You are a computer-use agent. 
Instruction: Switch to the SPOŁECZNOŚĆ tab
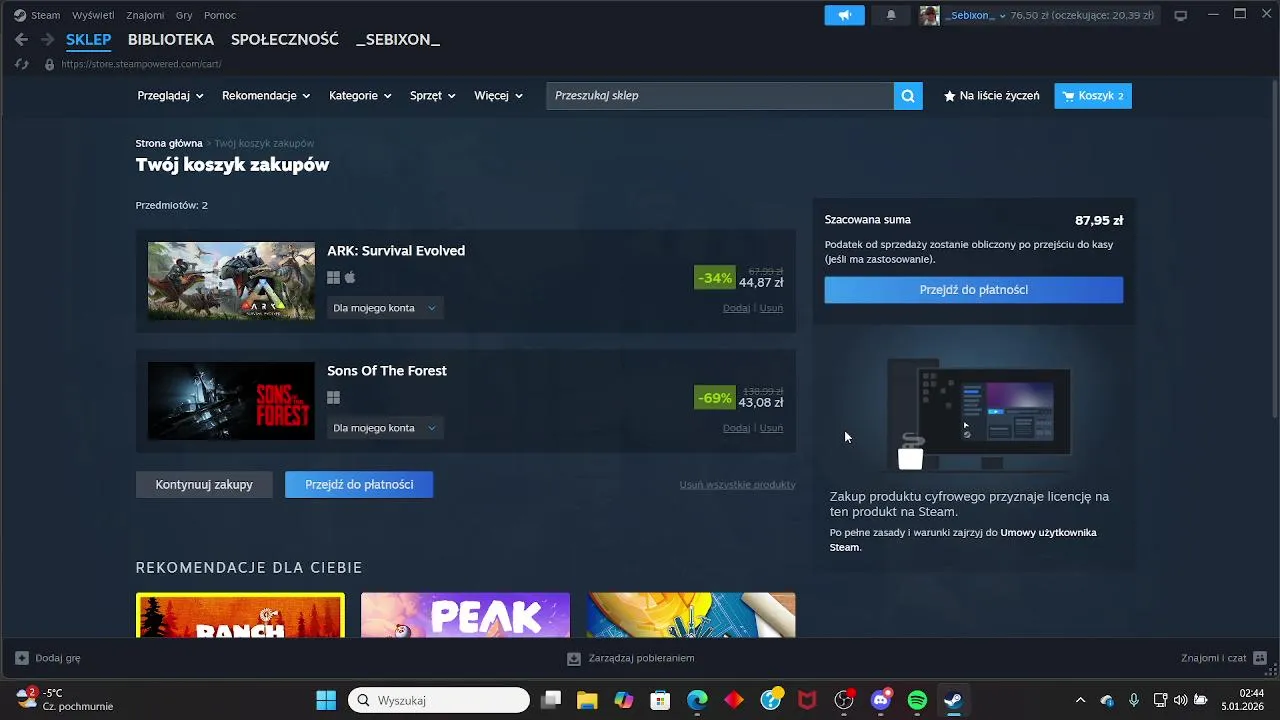pyautogui.click(x=285, y=40)
